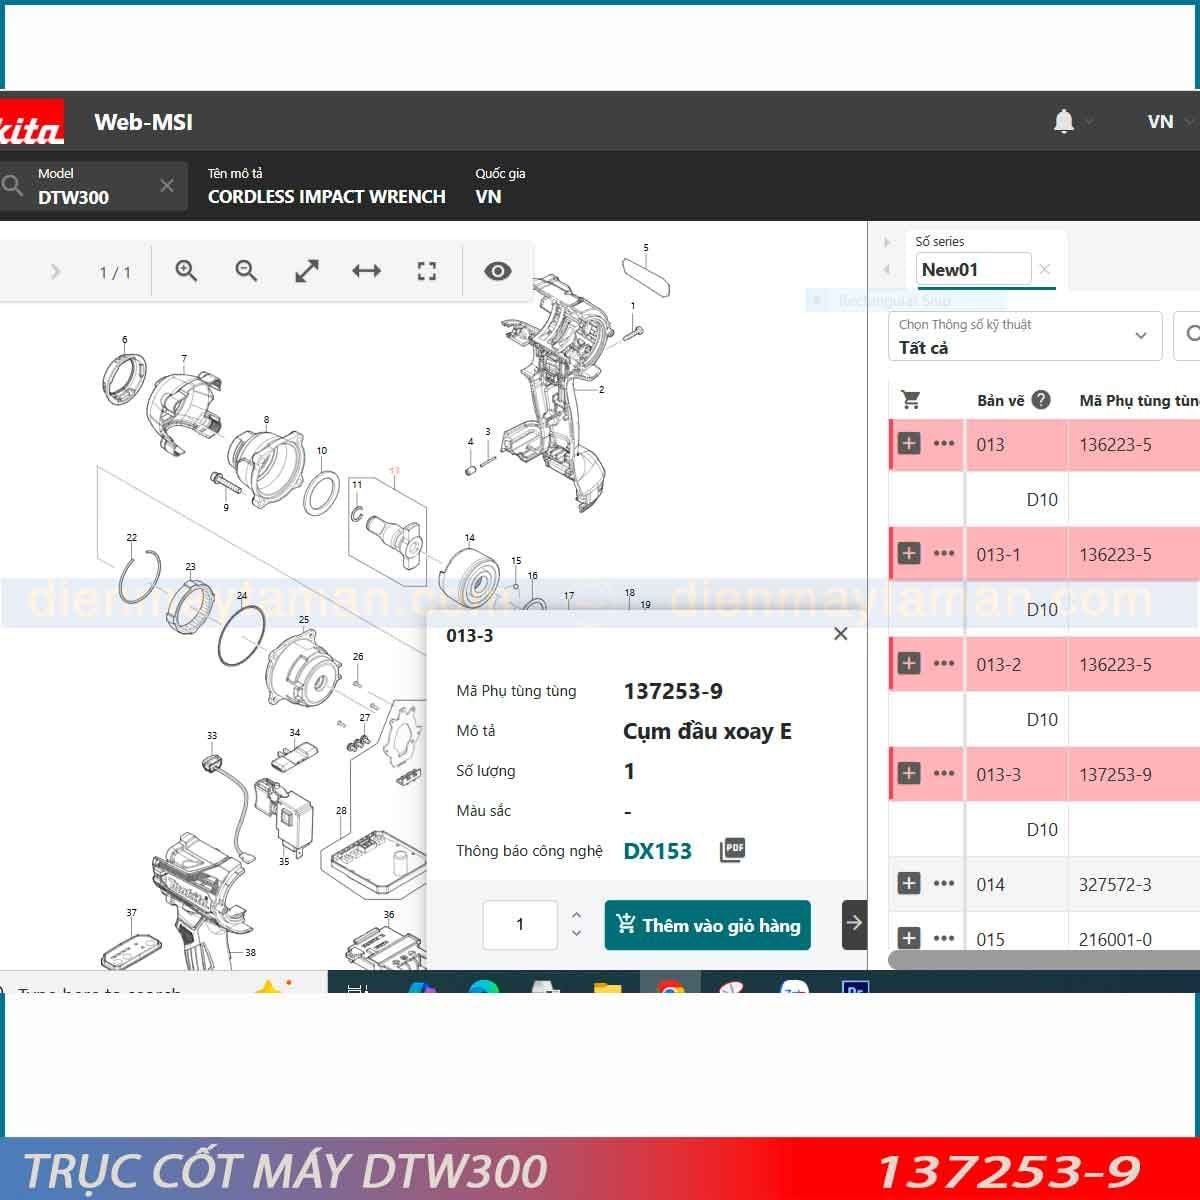The image size is (1200, 1200).
Task: Open the DX153 technical notice link
Action: click(x=657, y=851)
